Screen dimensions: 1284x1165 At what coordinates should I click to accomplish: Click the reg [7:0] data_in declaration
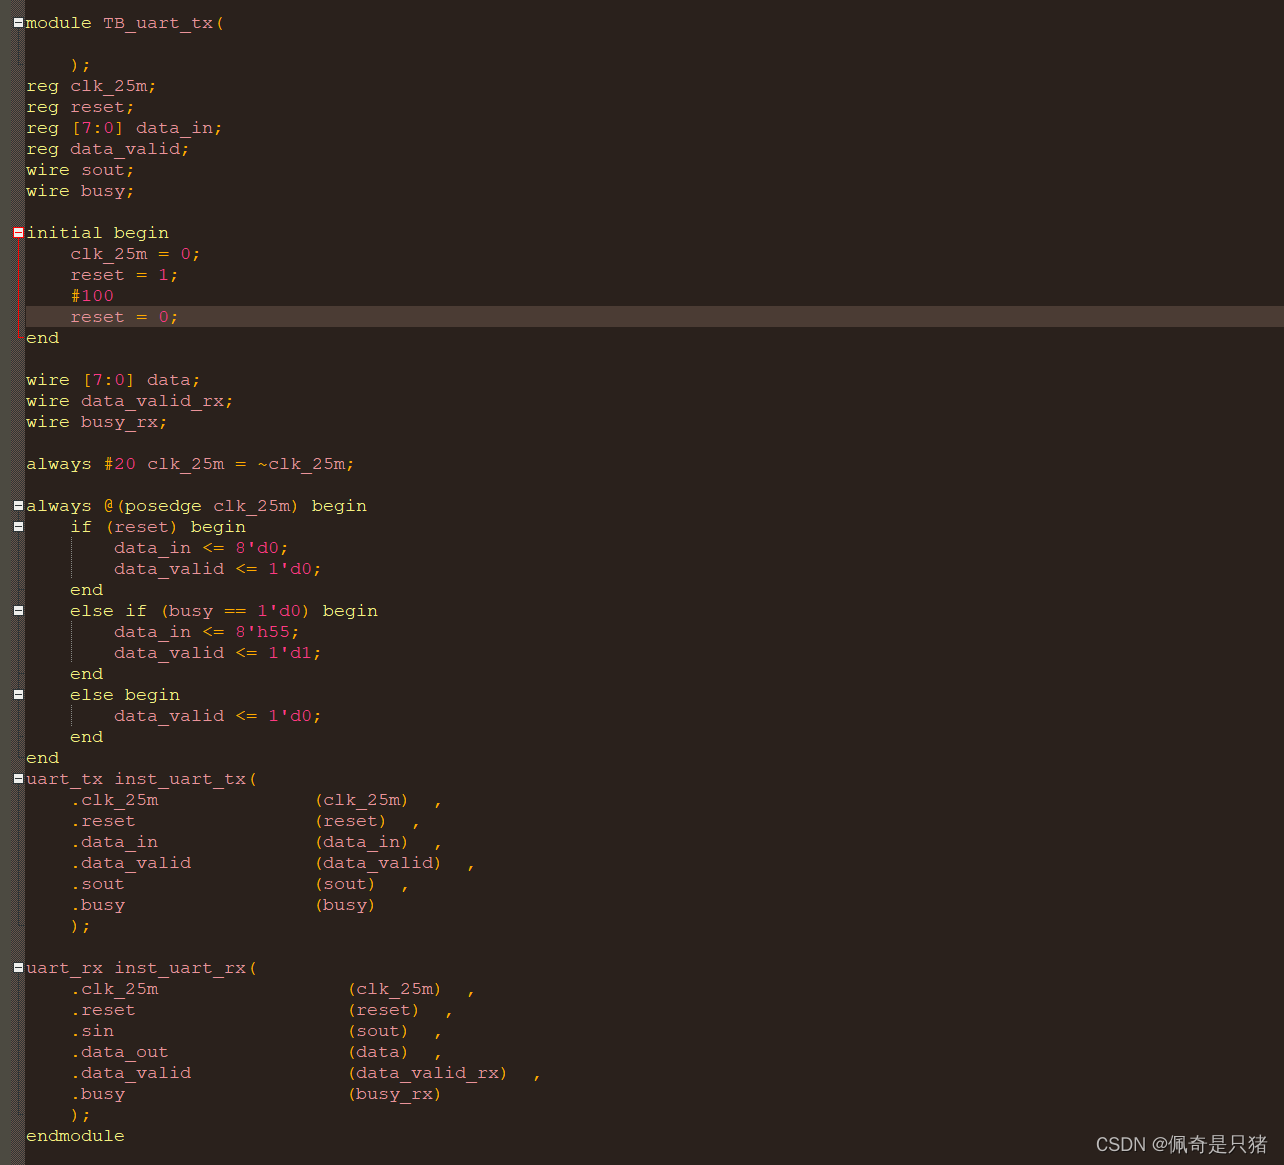tap(123, 127)
